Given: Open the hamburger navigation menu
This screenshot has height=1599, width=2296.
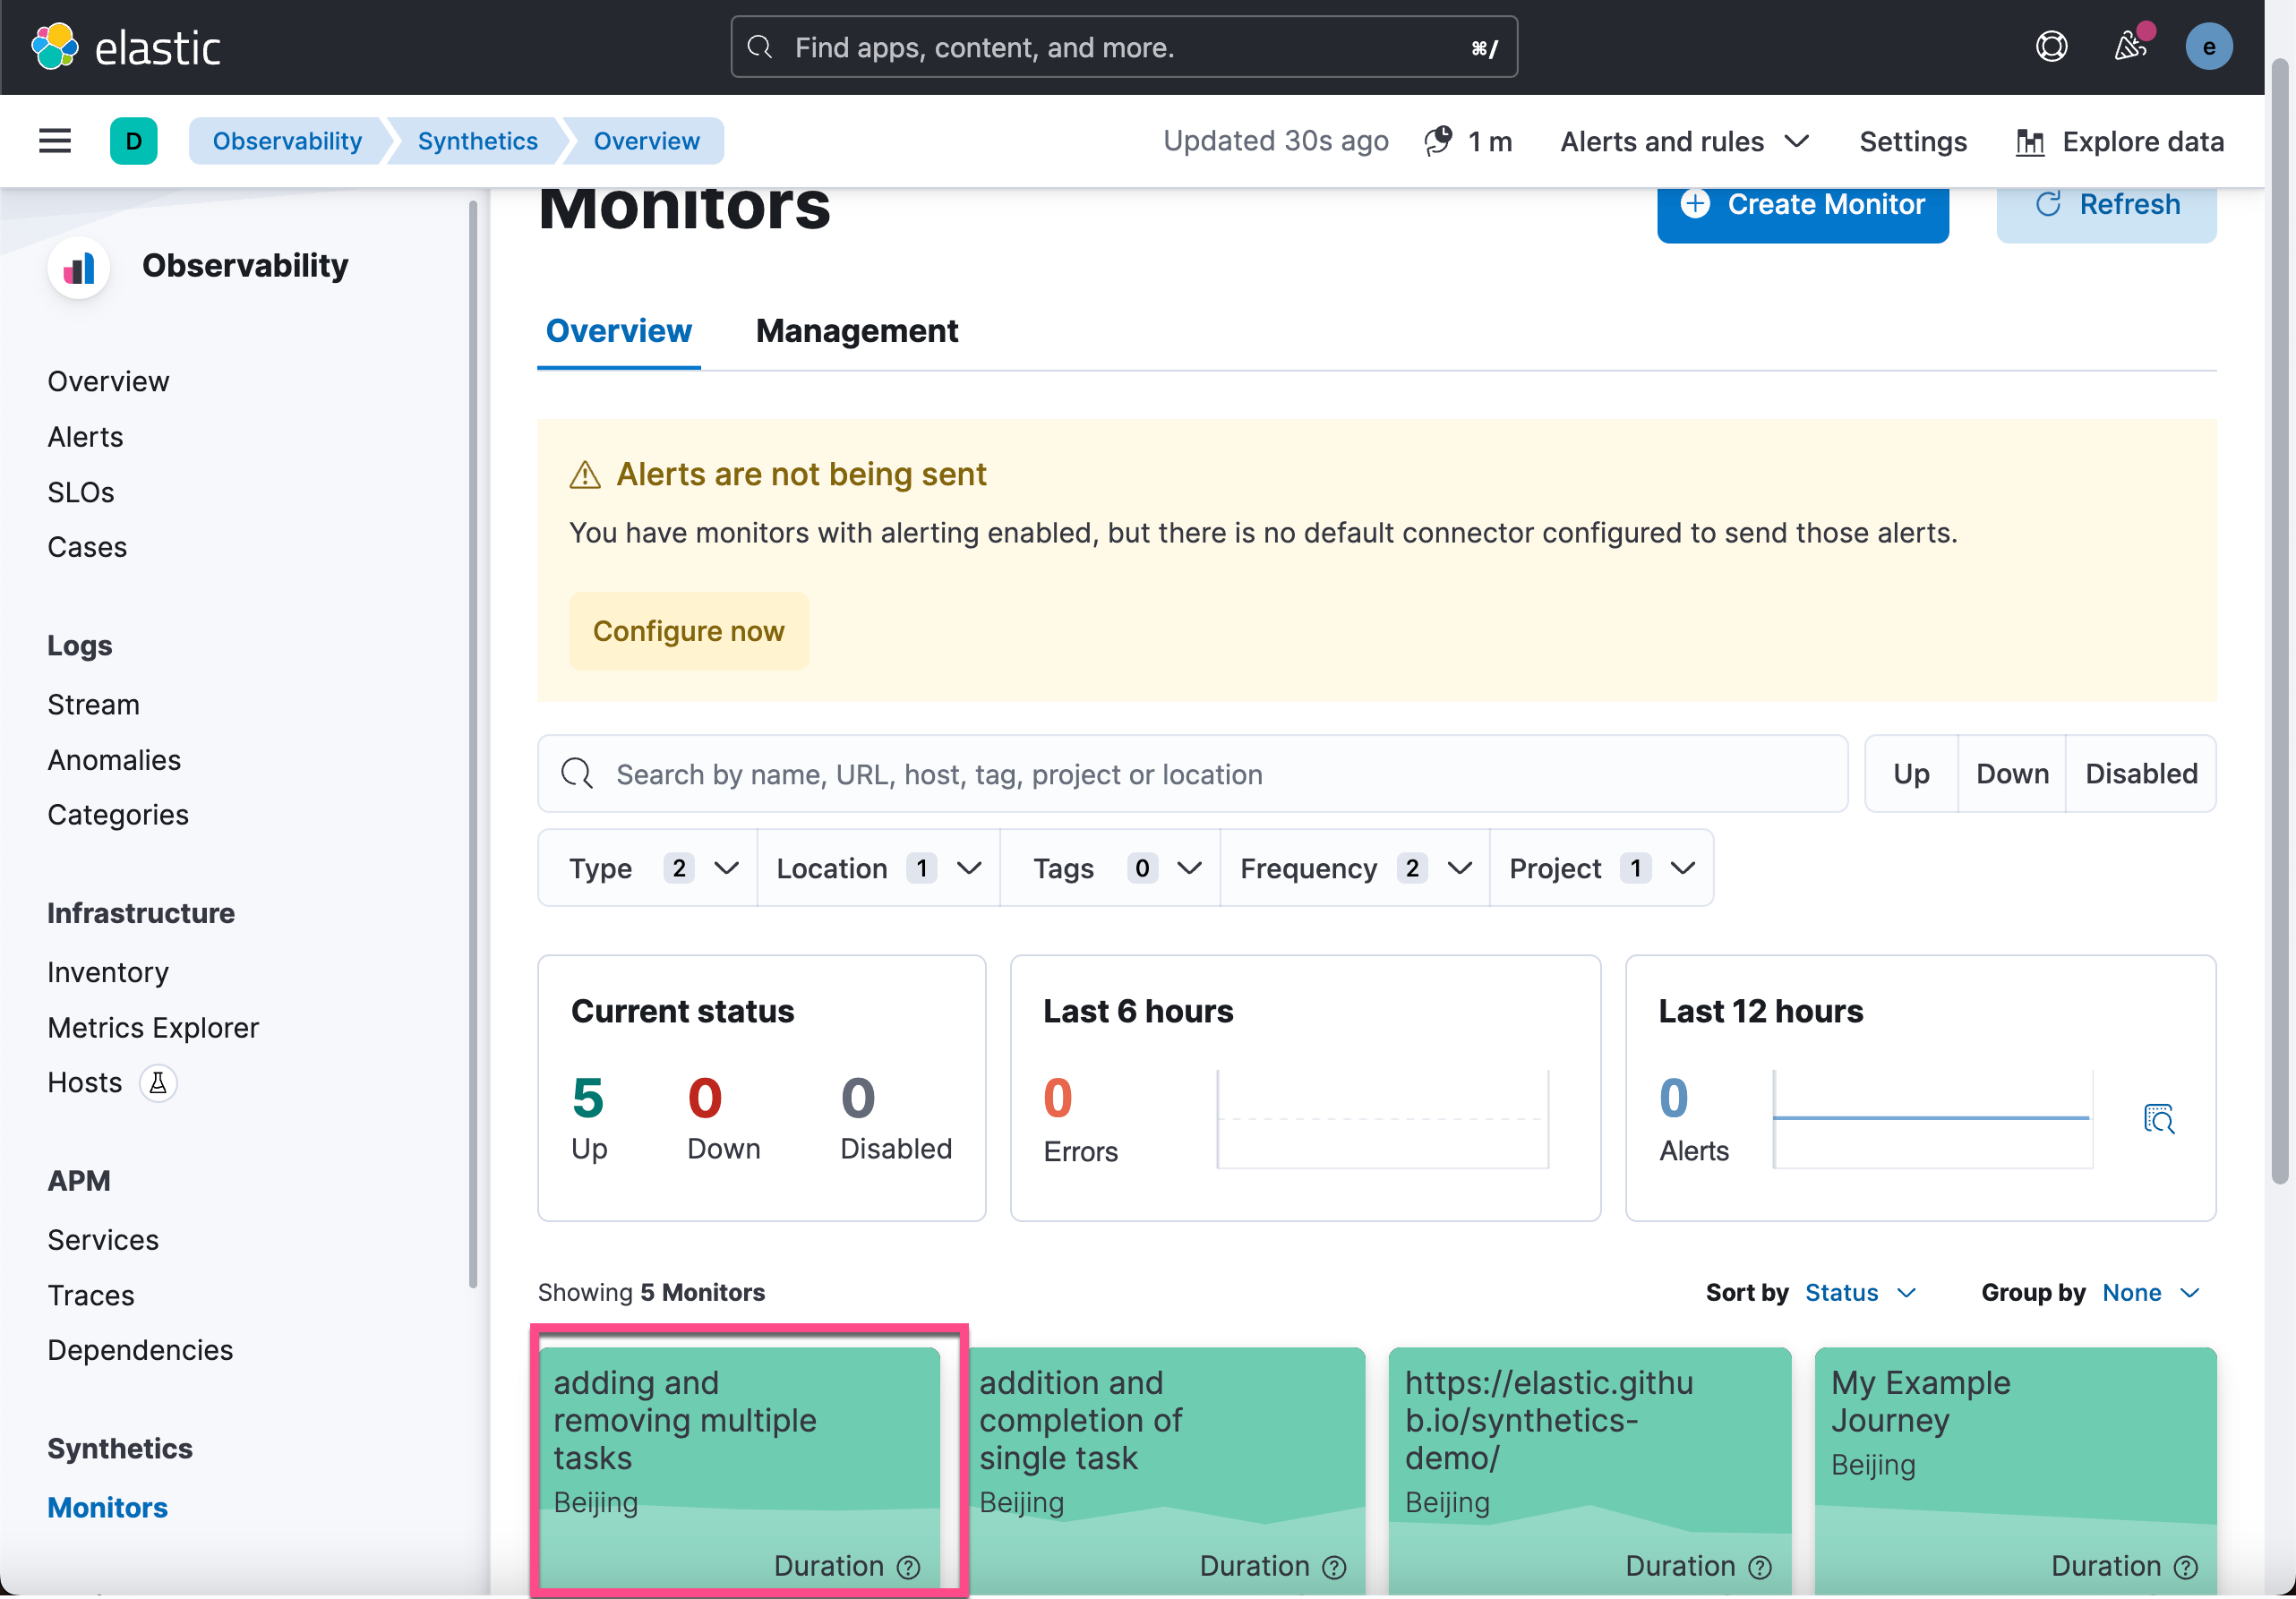Looking at the screenshot, I should (x=55, y=141).
